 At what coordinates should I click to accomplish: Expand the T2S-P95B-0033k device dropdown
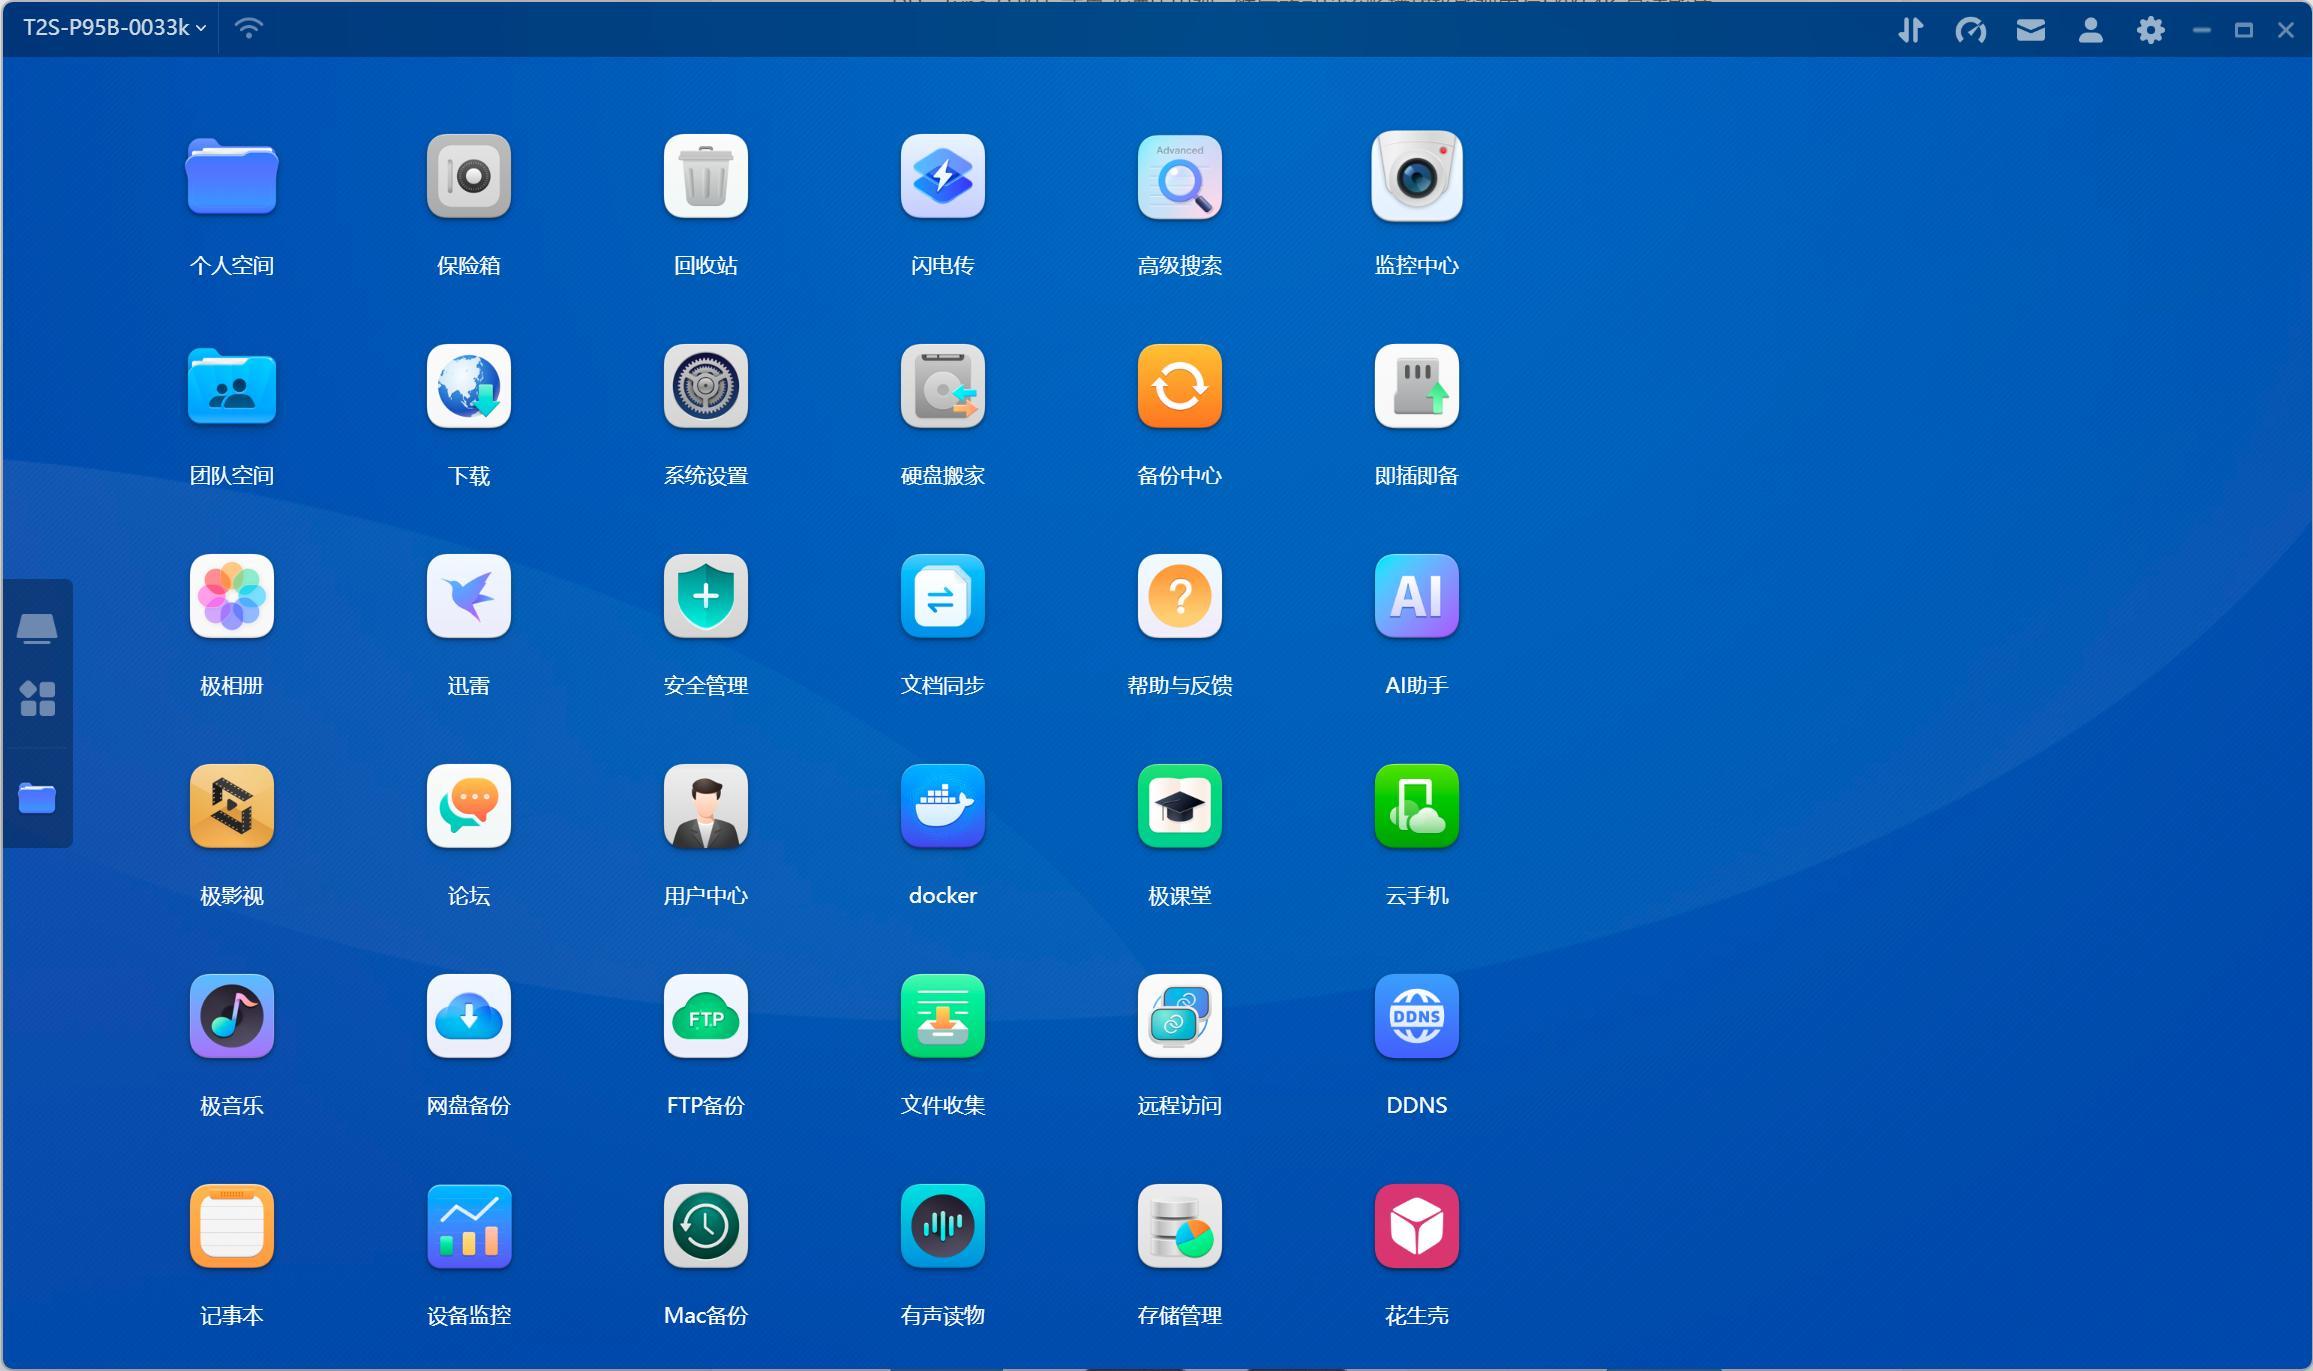[114, 28]
